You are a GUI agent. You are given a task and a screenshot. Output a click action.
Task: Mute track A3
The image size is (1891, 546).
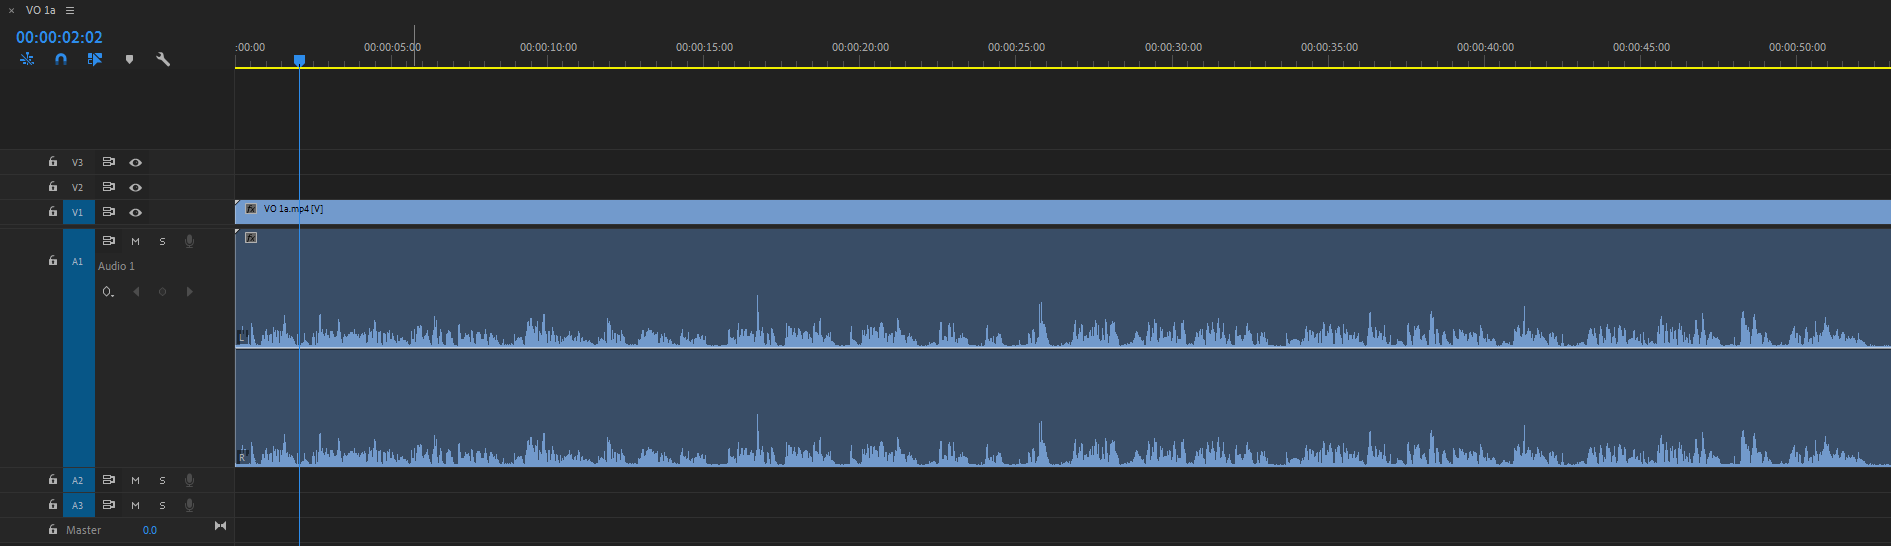tap(136, 505)
